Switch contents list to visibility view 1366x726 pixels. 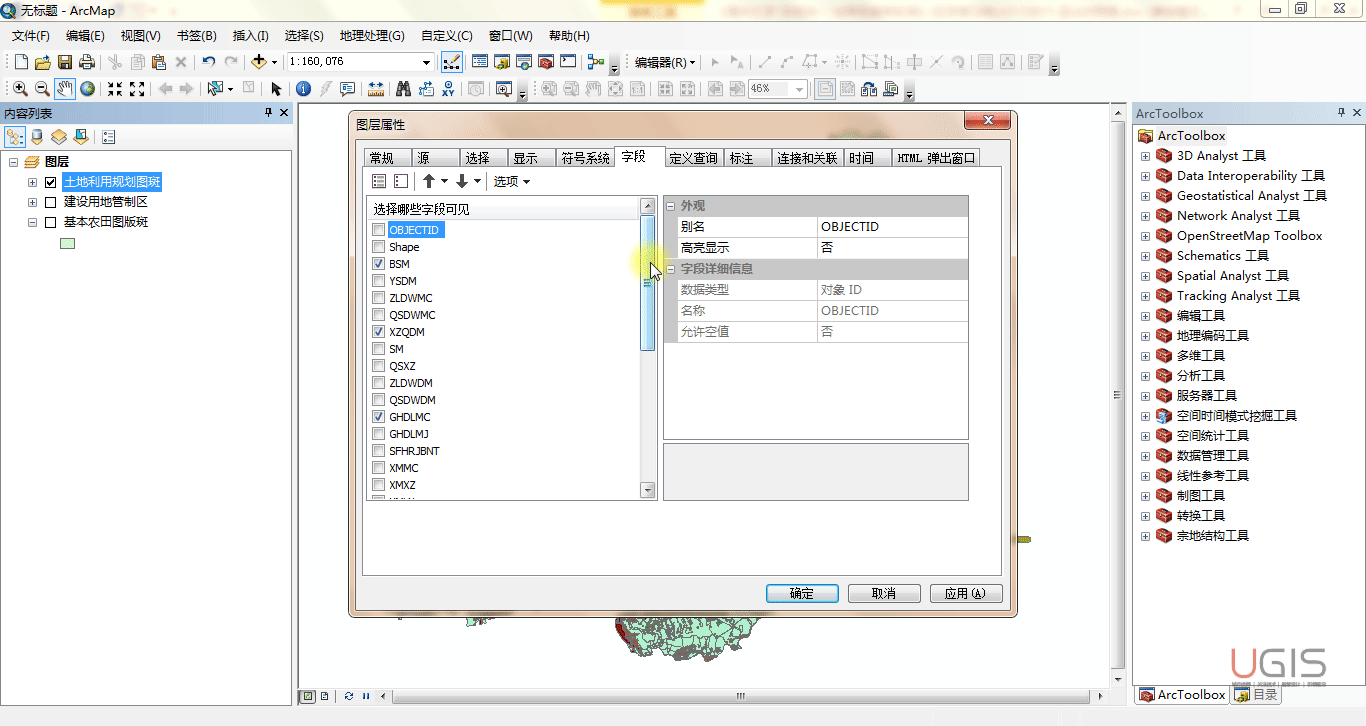pyautogui.click(x=59, y=137)
